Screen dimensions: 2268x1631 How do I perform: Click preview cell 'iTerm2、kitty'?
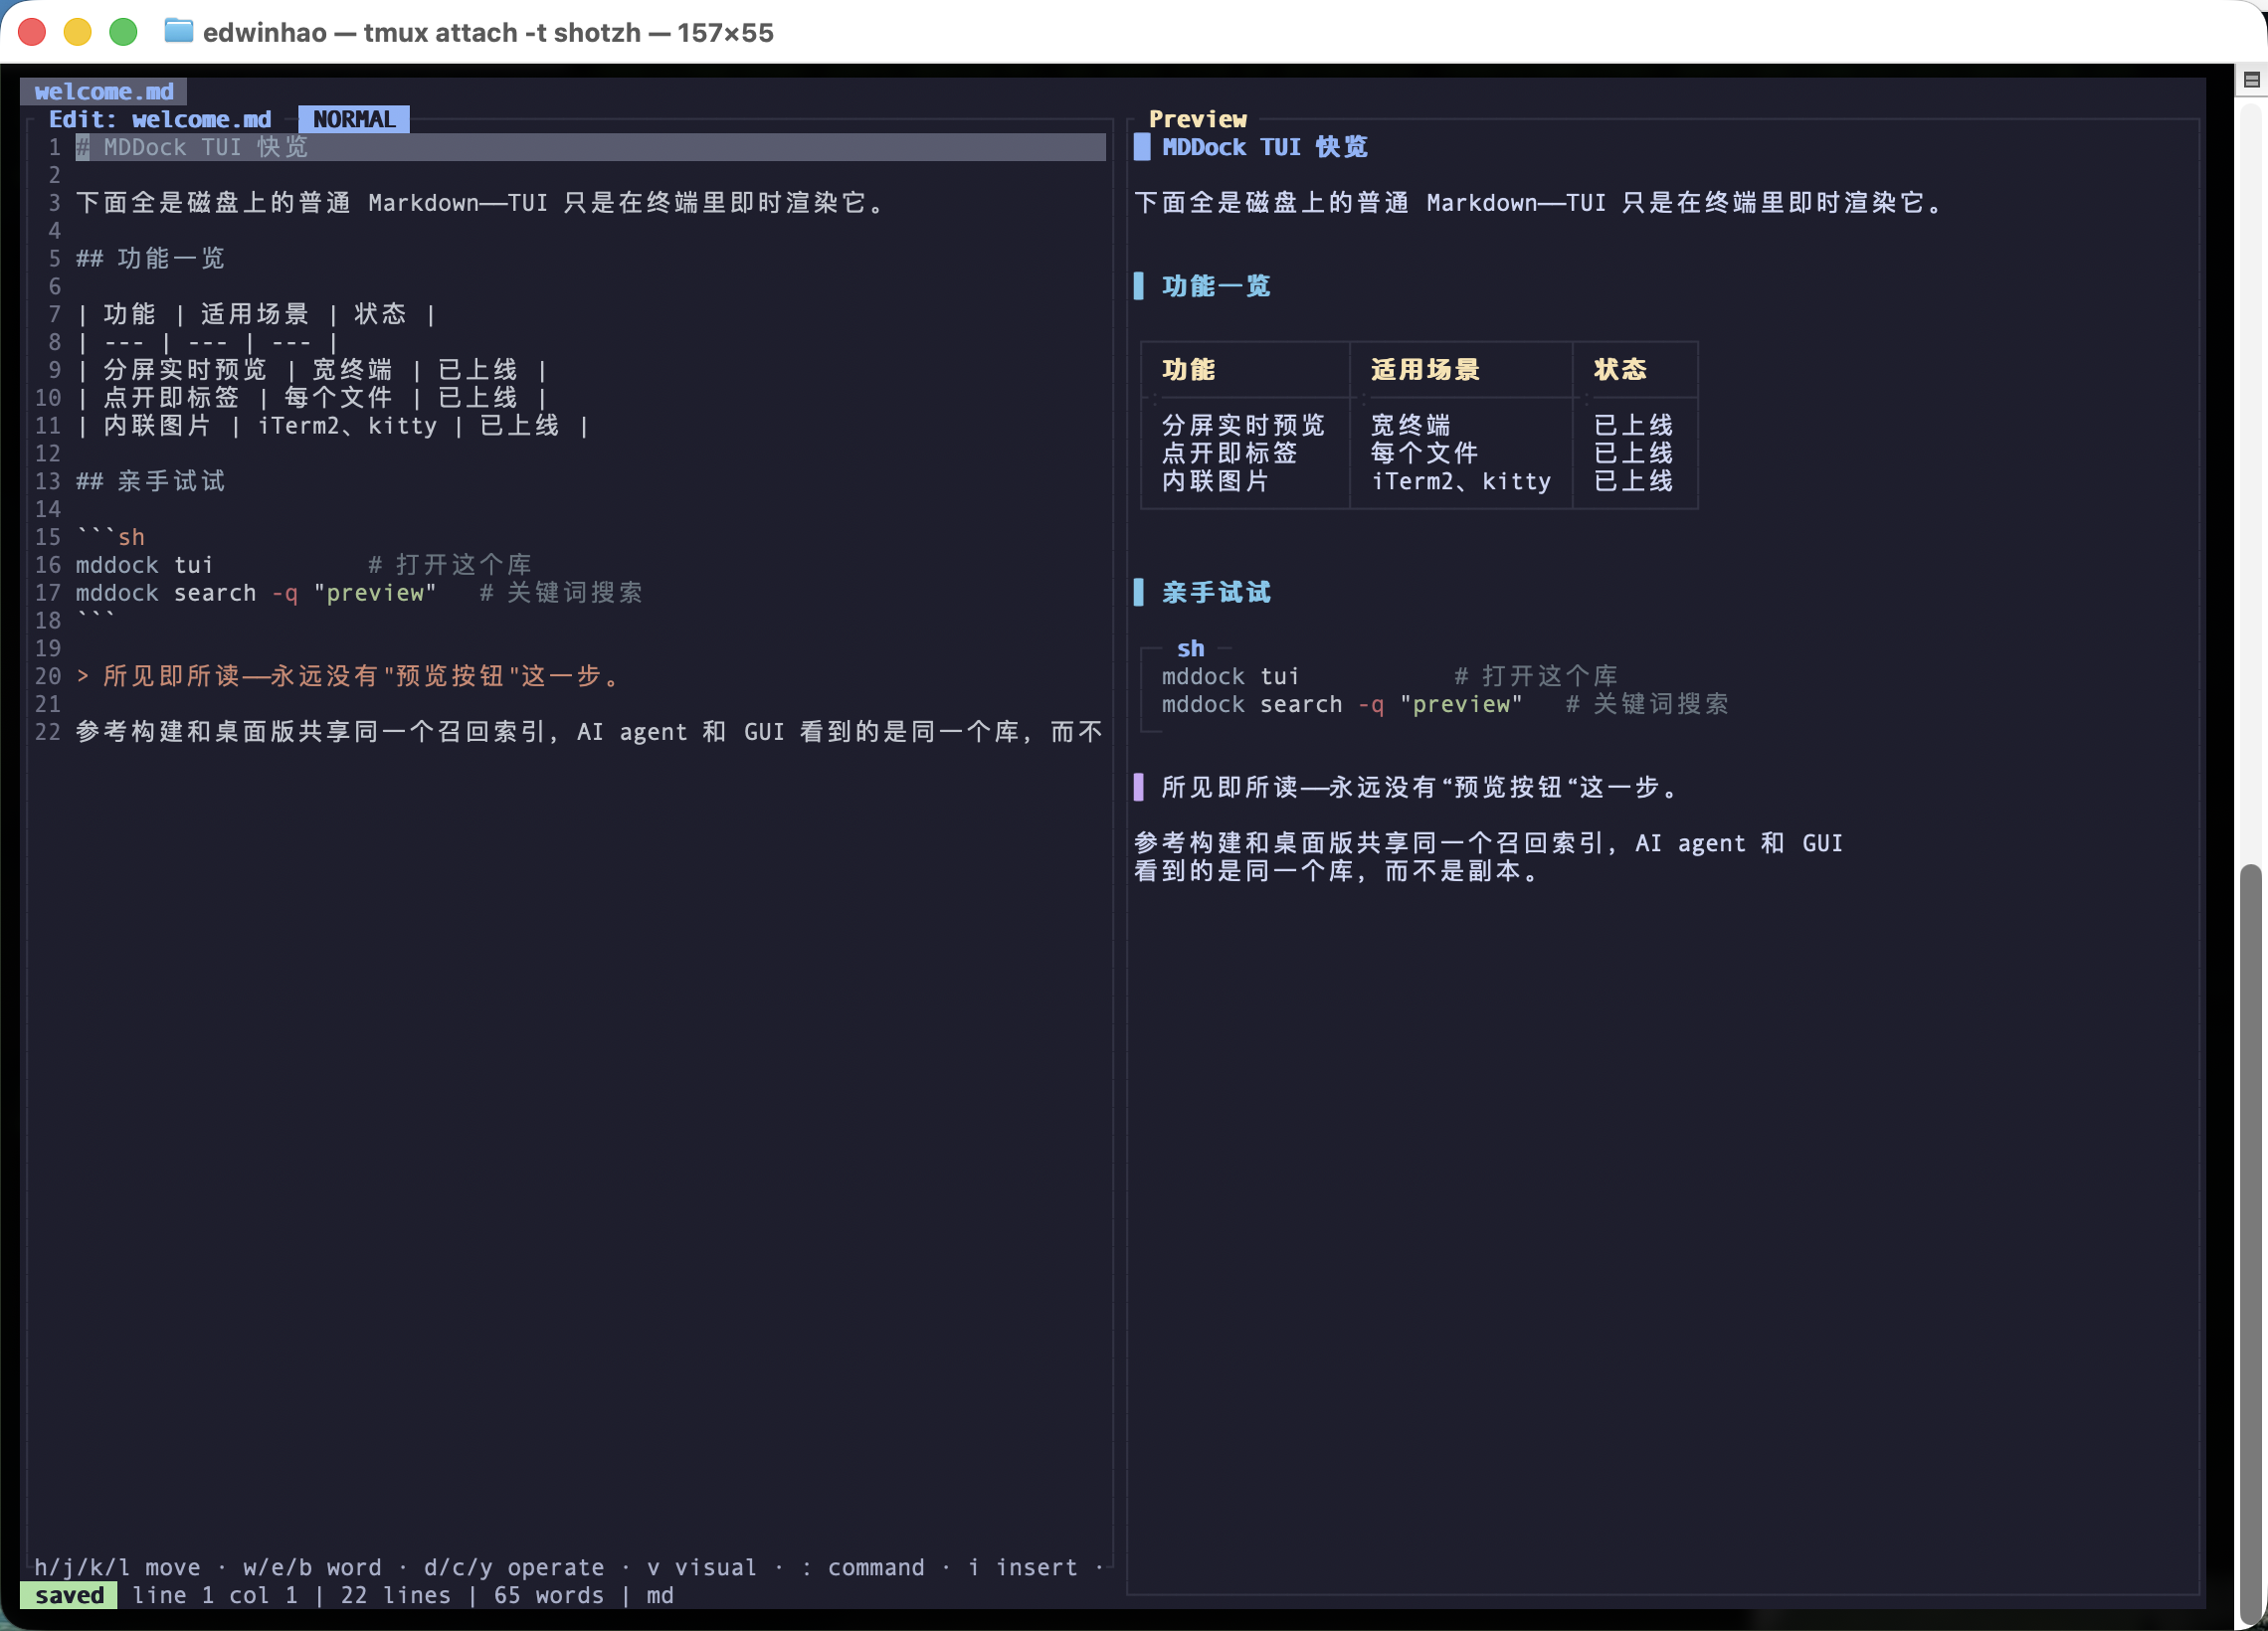pyautogui.click(x=1461, y=481)
